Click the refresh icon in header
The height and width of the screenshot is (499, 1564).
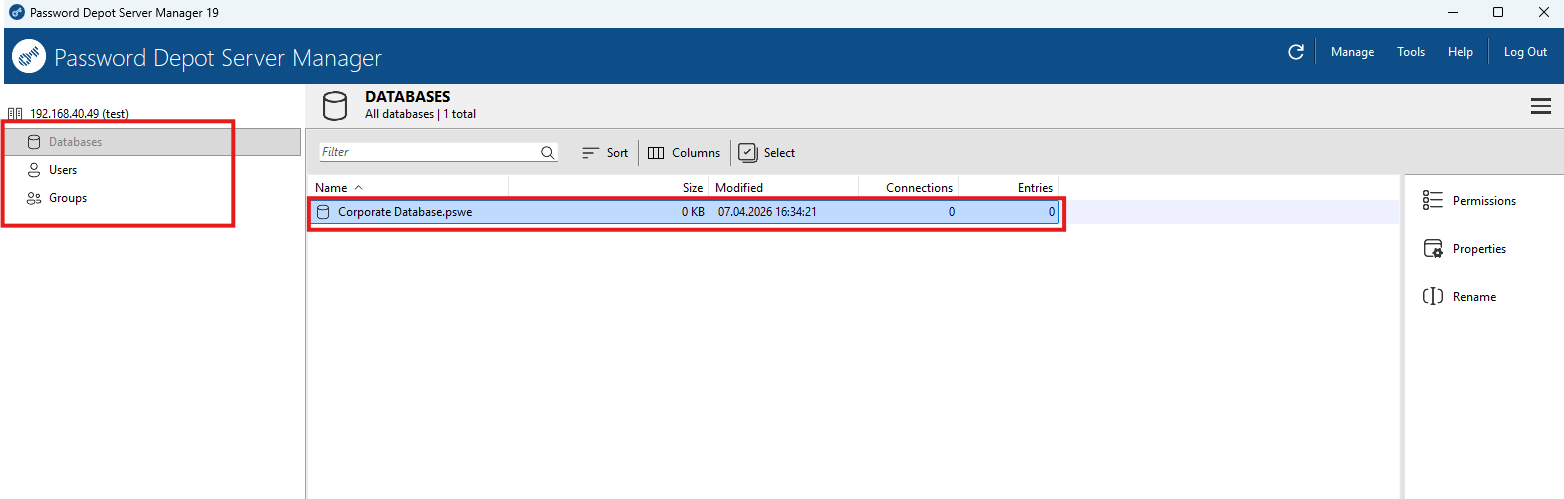1295,52
